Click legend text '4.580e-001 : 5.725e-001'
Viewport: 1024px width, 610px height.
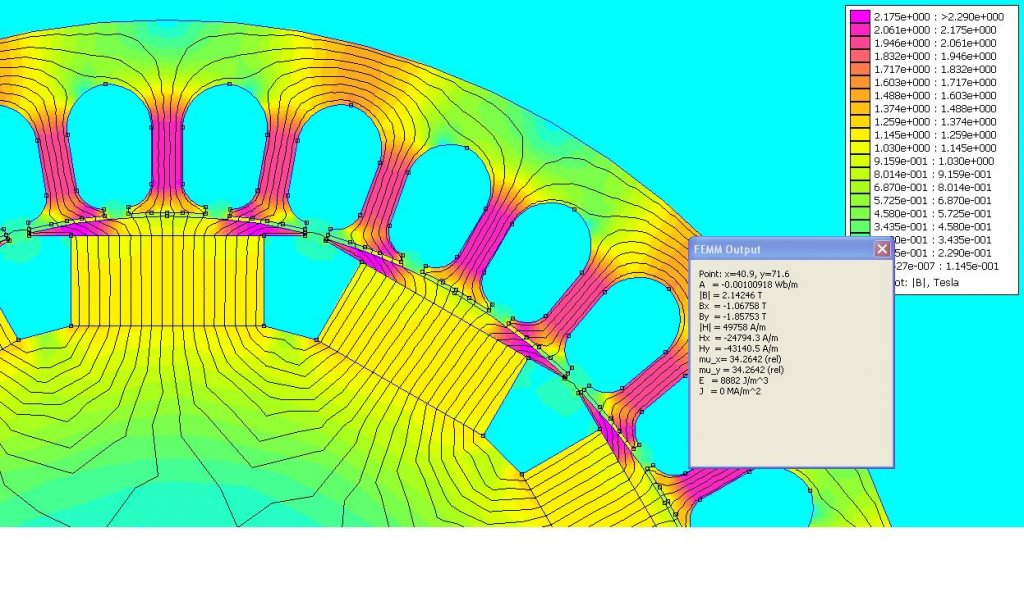pos(933,214)
